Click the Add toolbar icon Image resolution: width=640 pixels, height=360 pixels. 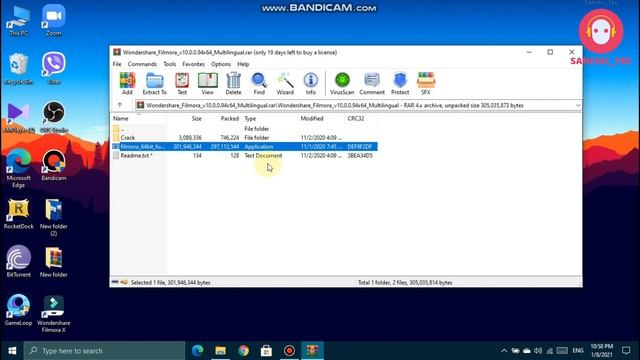point(127,83)
